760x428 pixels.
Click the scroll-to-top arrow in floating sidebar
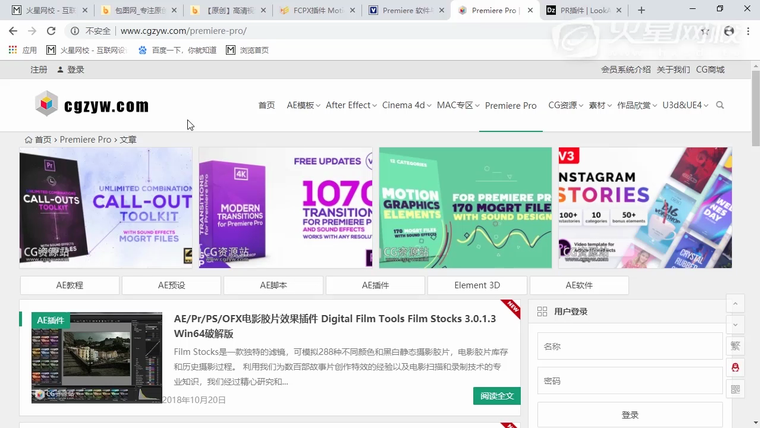736,303
